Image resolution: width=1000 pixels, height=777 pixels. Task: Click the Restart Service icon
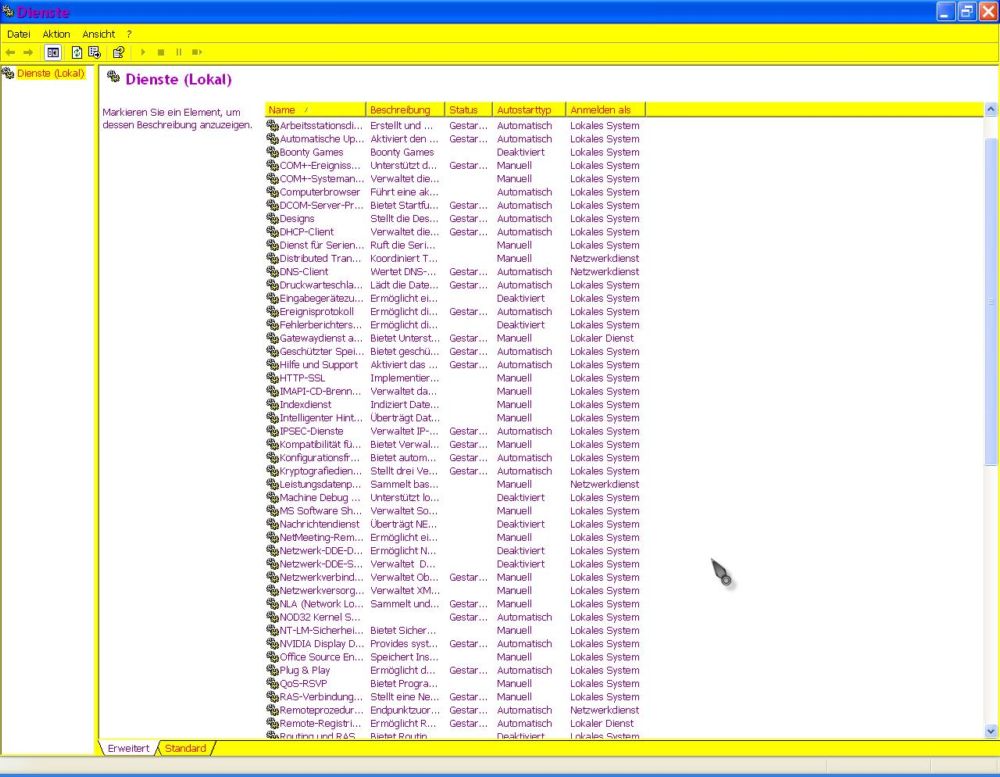point(197,52)
